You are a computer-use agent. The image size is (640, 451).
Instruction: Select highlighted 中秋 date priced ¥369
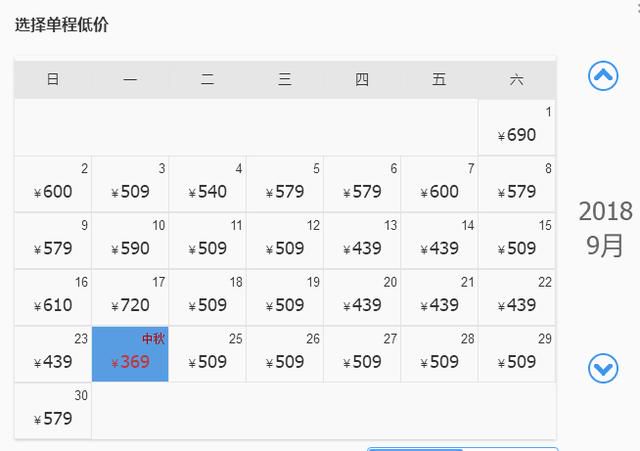pyautogui.click(x=130, y=354)
